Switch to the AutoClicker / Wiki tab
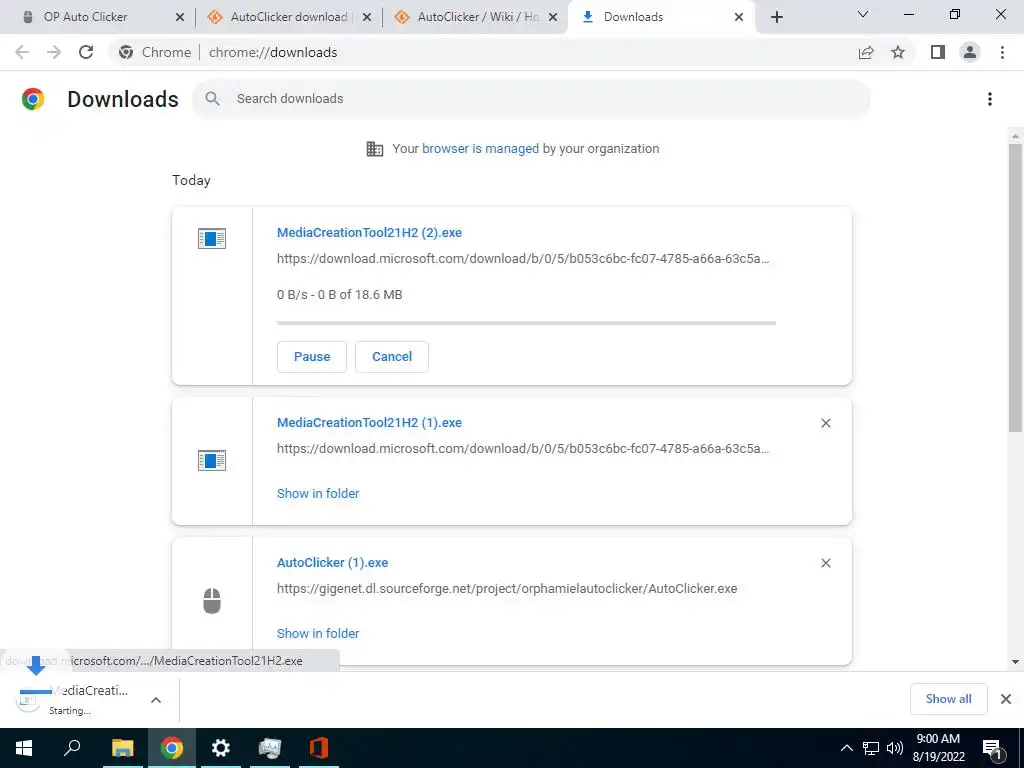The width and height of the screenshot is (1024, 768). pos(477,17)
